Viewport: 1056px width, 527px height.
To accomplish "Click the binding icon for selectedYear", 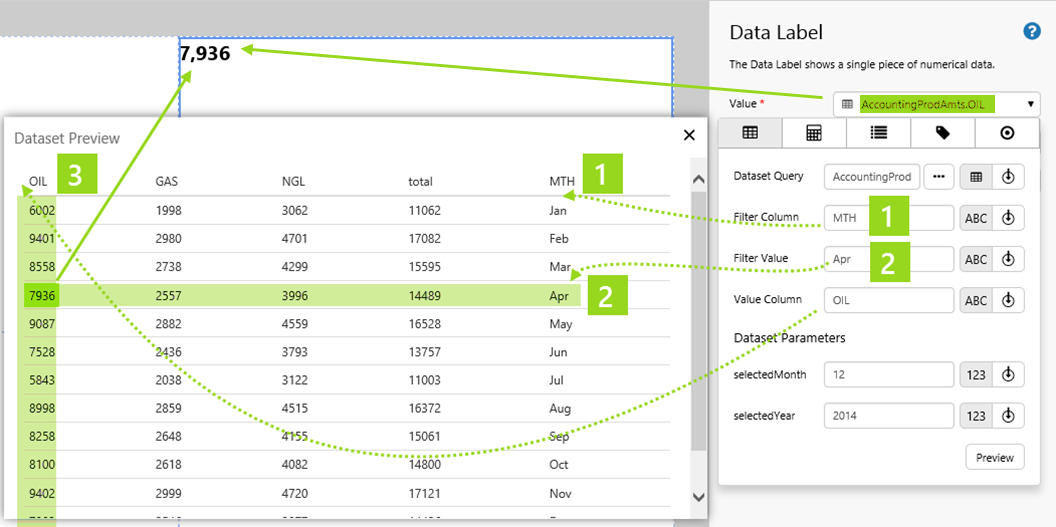I will 1008,416.
